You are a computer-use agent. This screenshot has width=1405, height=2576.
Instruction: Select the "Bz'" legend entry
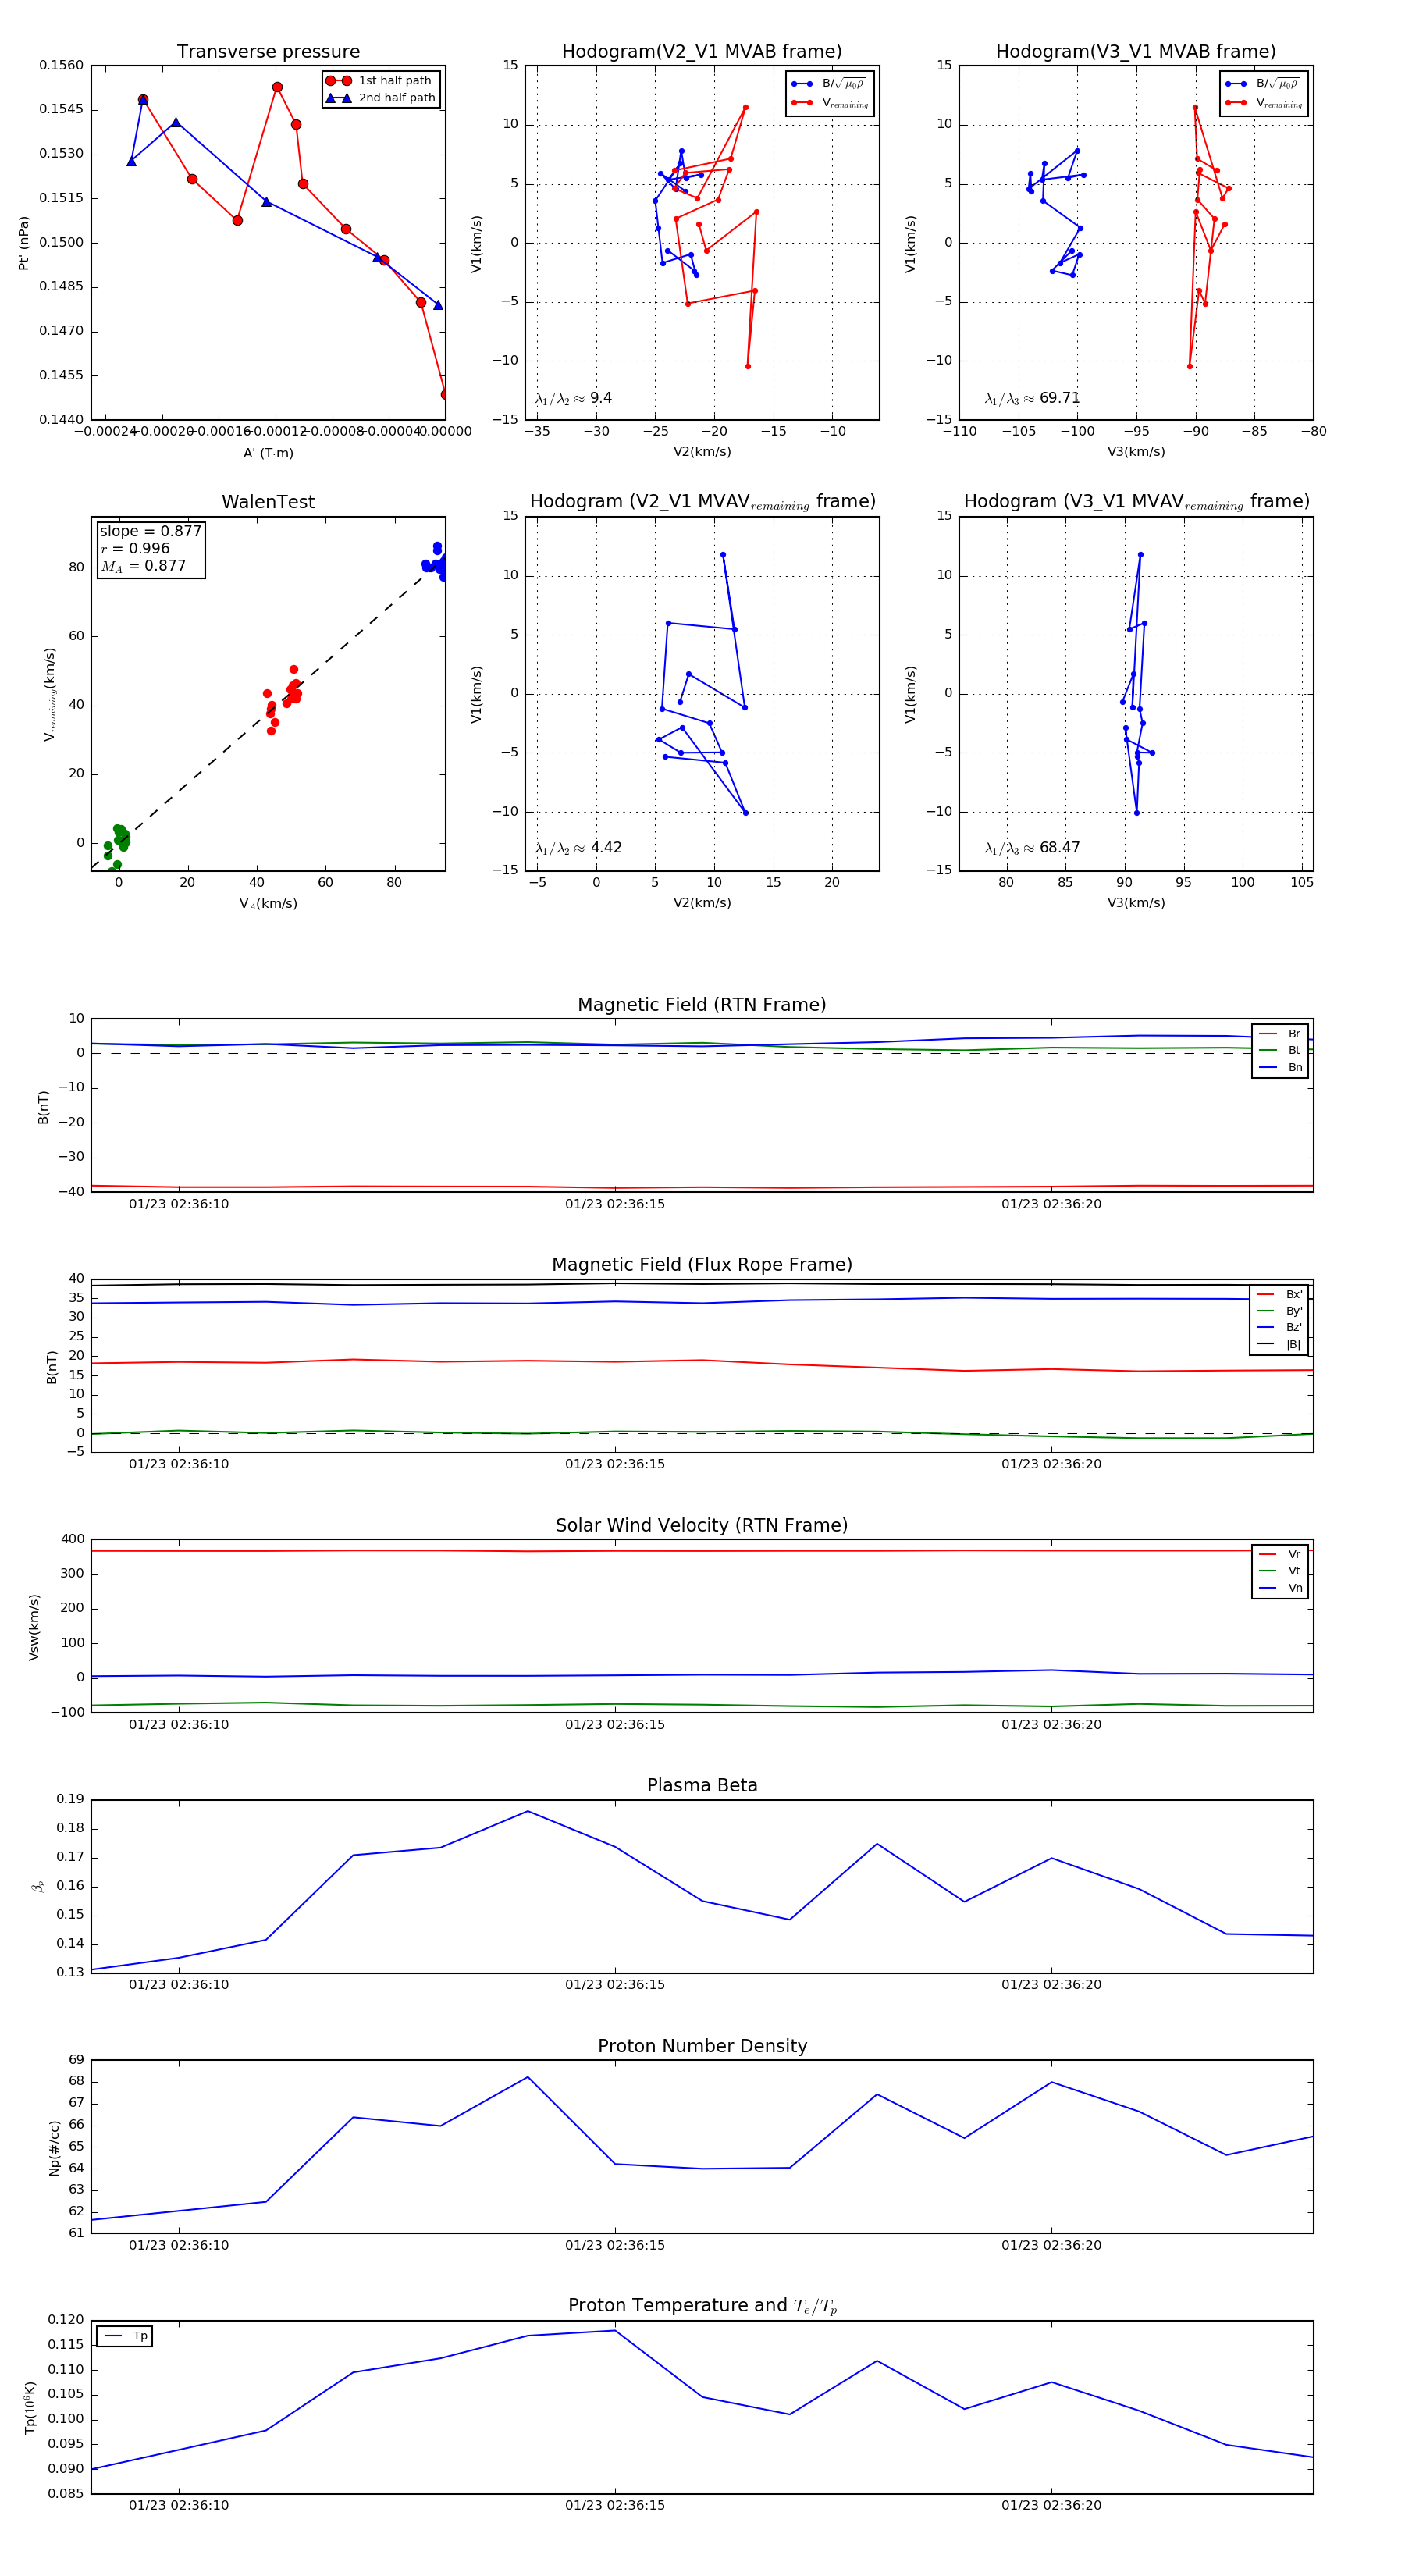pyautogui.click(x=1279, y=1327)
